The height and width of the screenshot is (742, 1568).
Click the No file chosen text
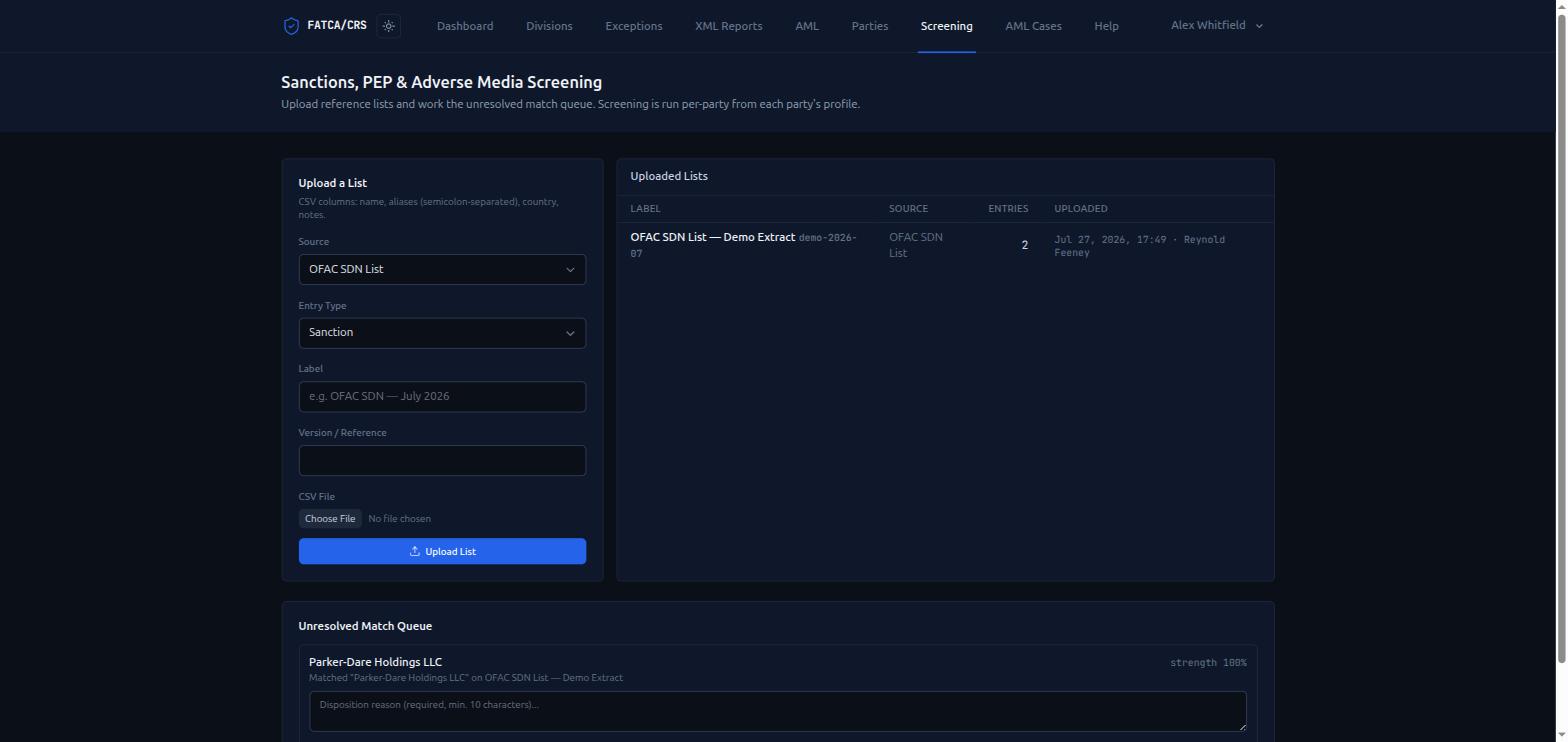(x=399, y=518)
